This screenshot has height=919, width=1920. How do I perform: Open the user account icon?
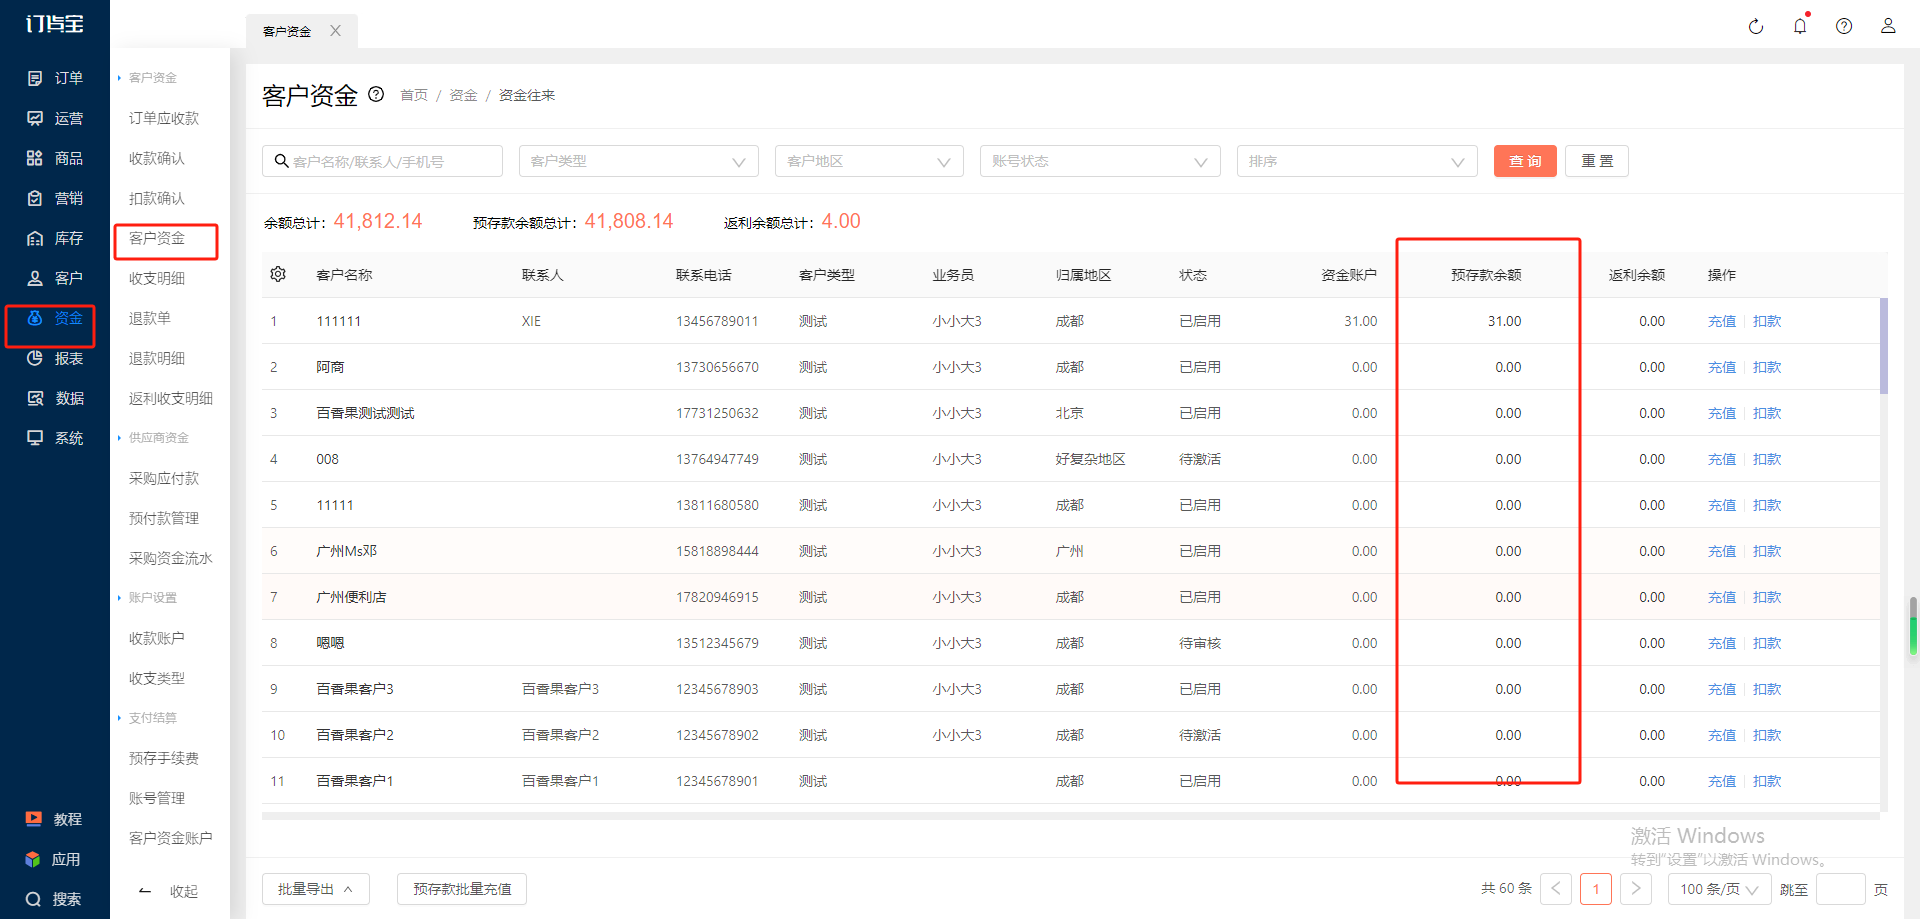[x=1888, y=26]
